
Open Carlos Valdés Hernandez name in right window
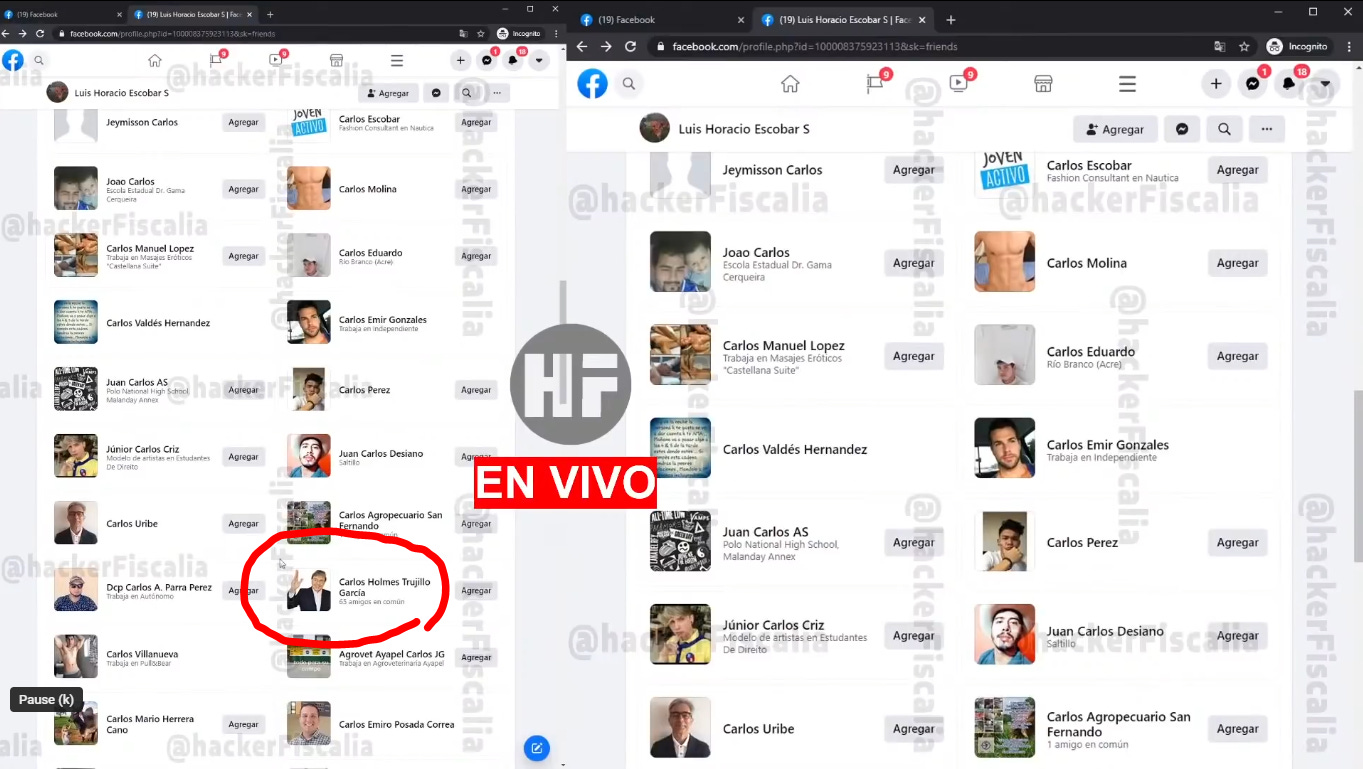pos(795,450)
